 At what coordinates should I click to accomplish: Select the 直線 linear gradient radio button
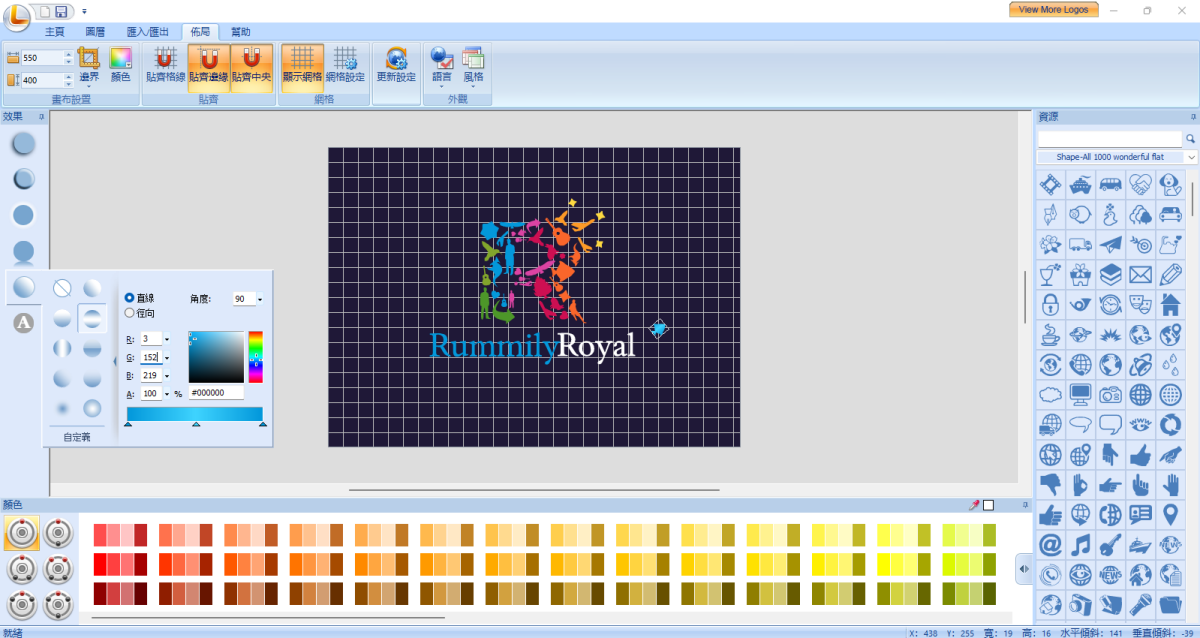click(x=130, y=298)
